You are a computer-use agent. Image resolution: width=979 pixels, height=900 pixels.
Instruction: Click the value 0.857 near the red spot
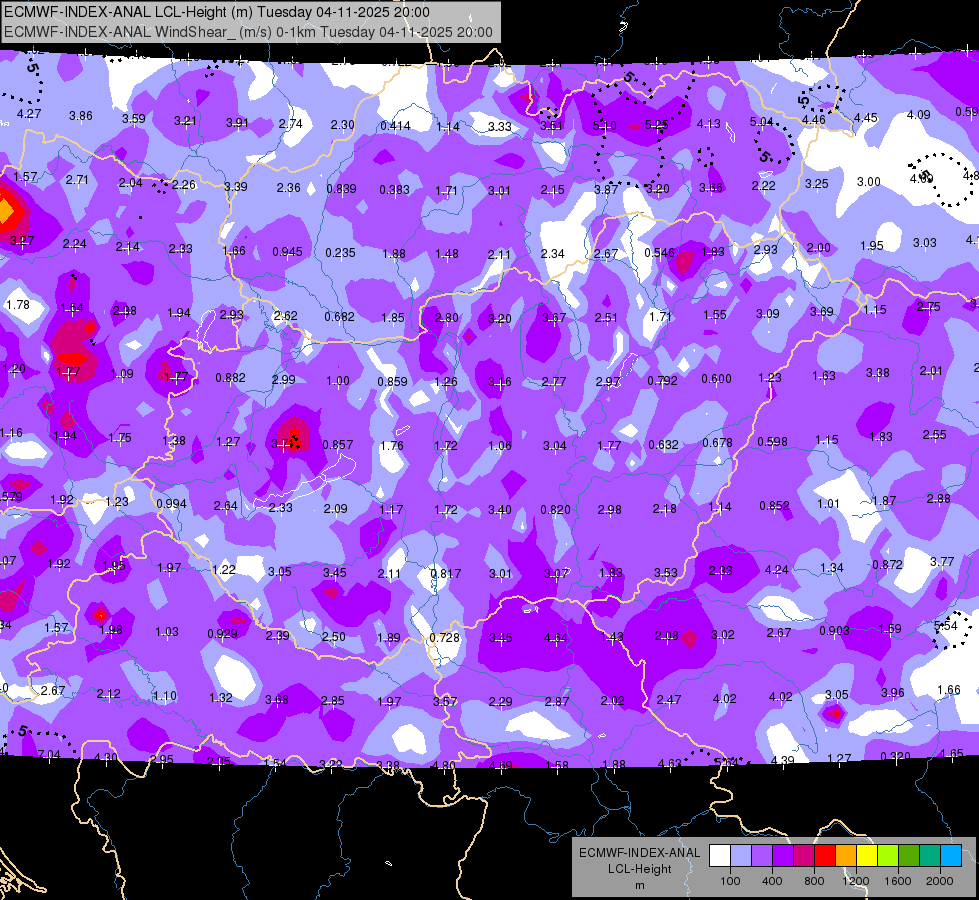[338, 445]
